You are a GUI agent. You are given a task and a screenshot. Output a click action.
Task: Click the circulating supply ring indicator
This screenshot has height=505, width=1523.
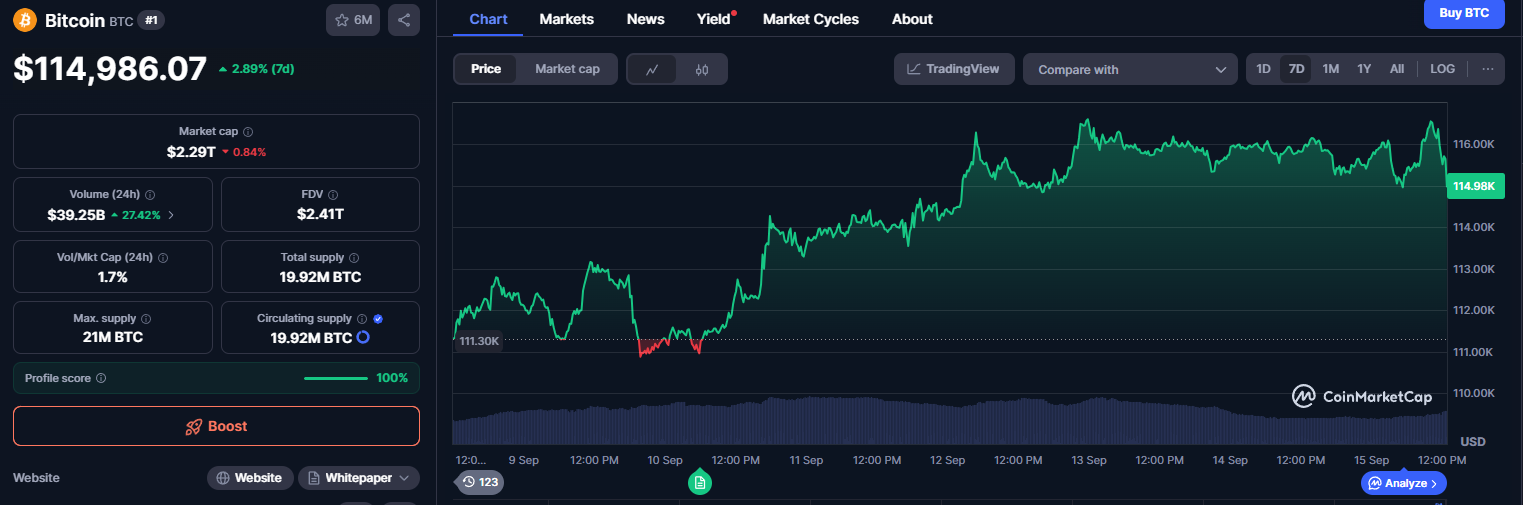(363, 338)
